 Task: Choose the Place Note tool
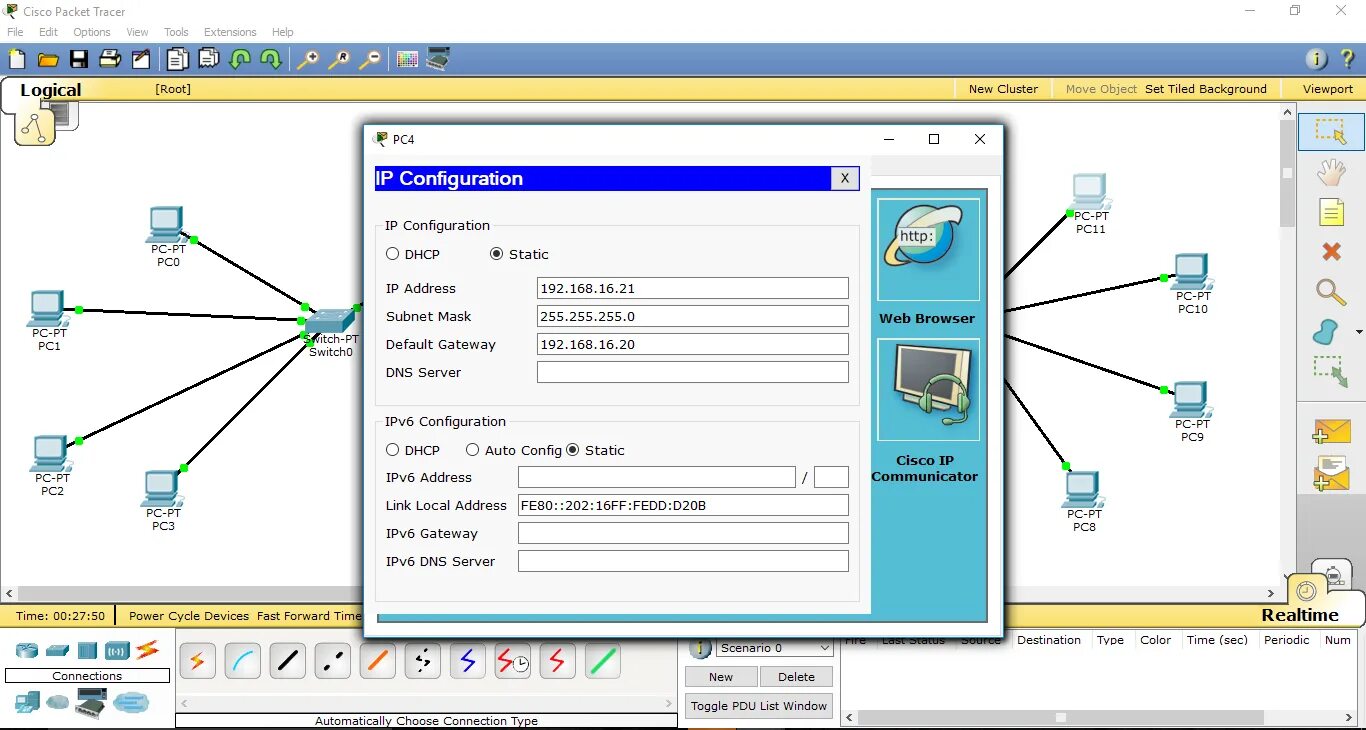pyautogui.click(x=1331, y=212)
